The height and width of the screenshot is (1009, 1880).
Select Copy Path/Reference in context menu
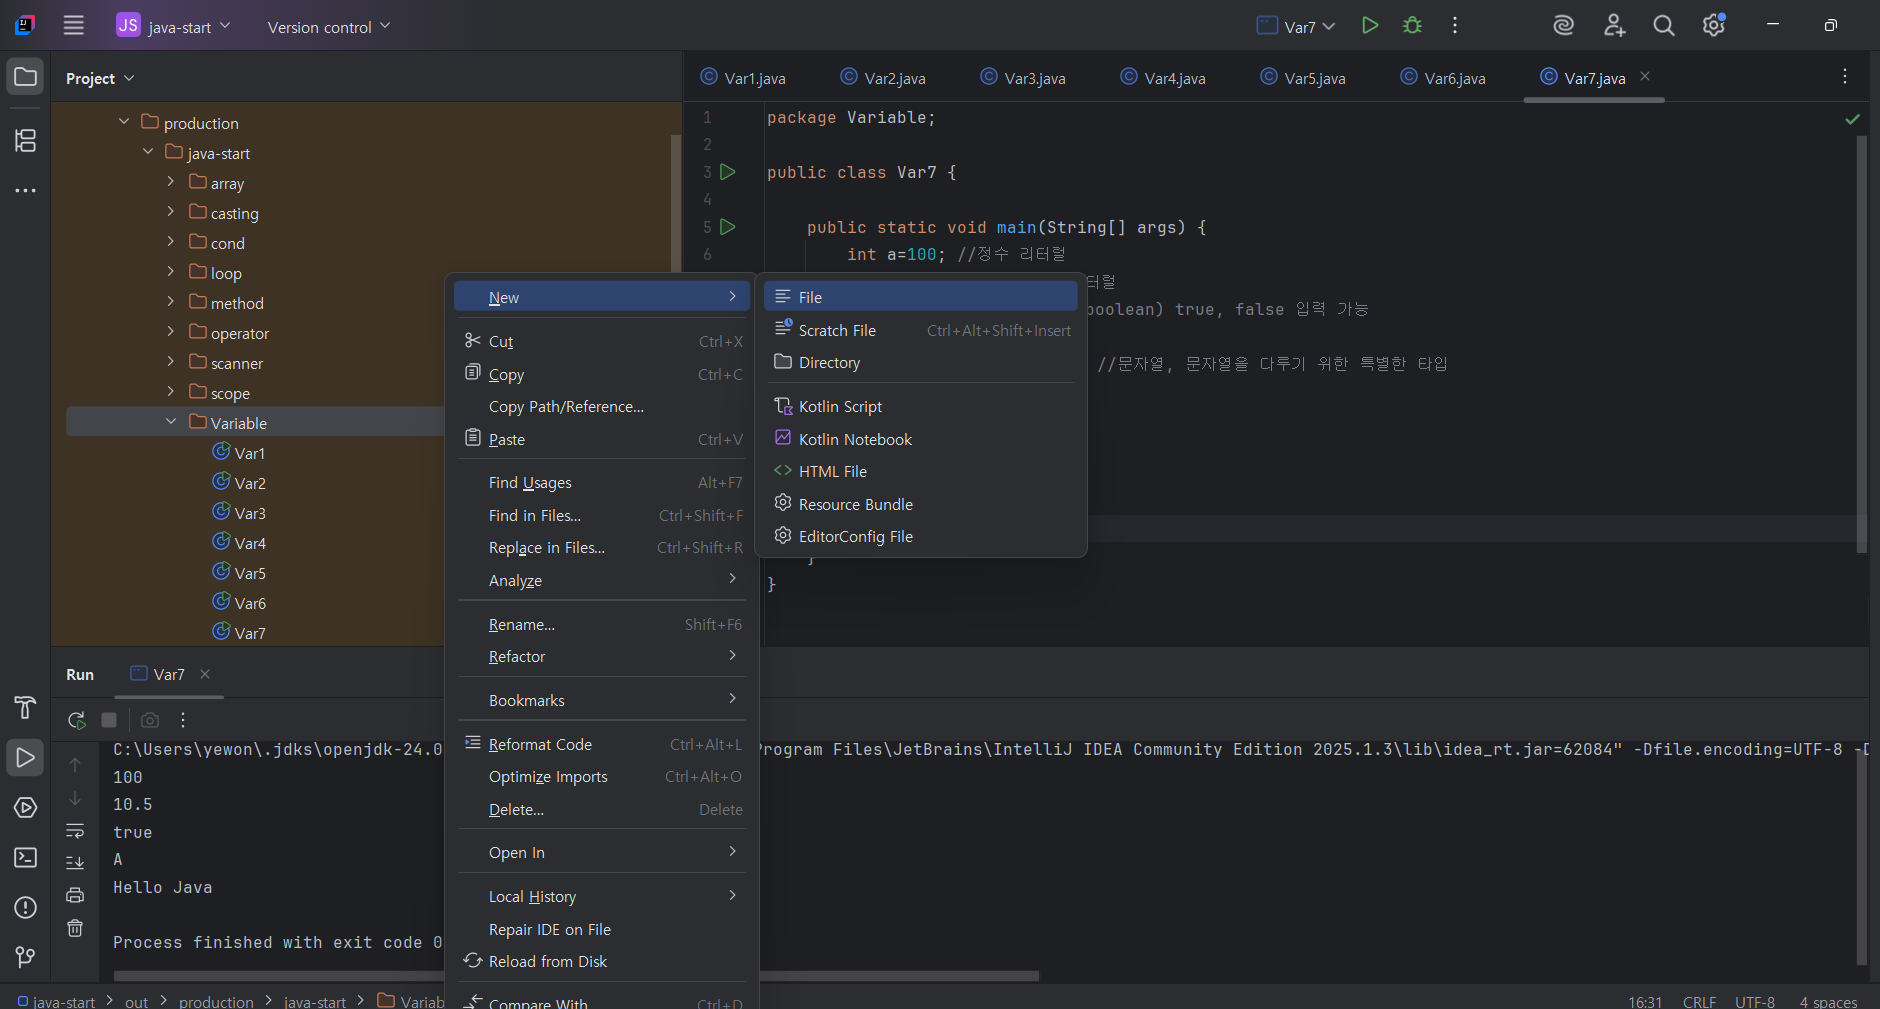pyautogui.click(x=602, y=406)
